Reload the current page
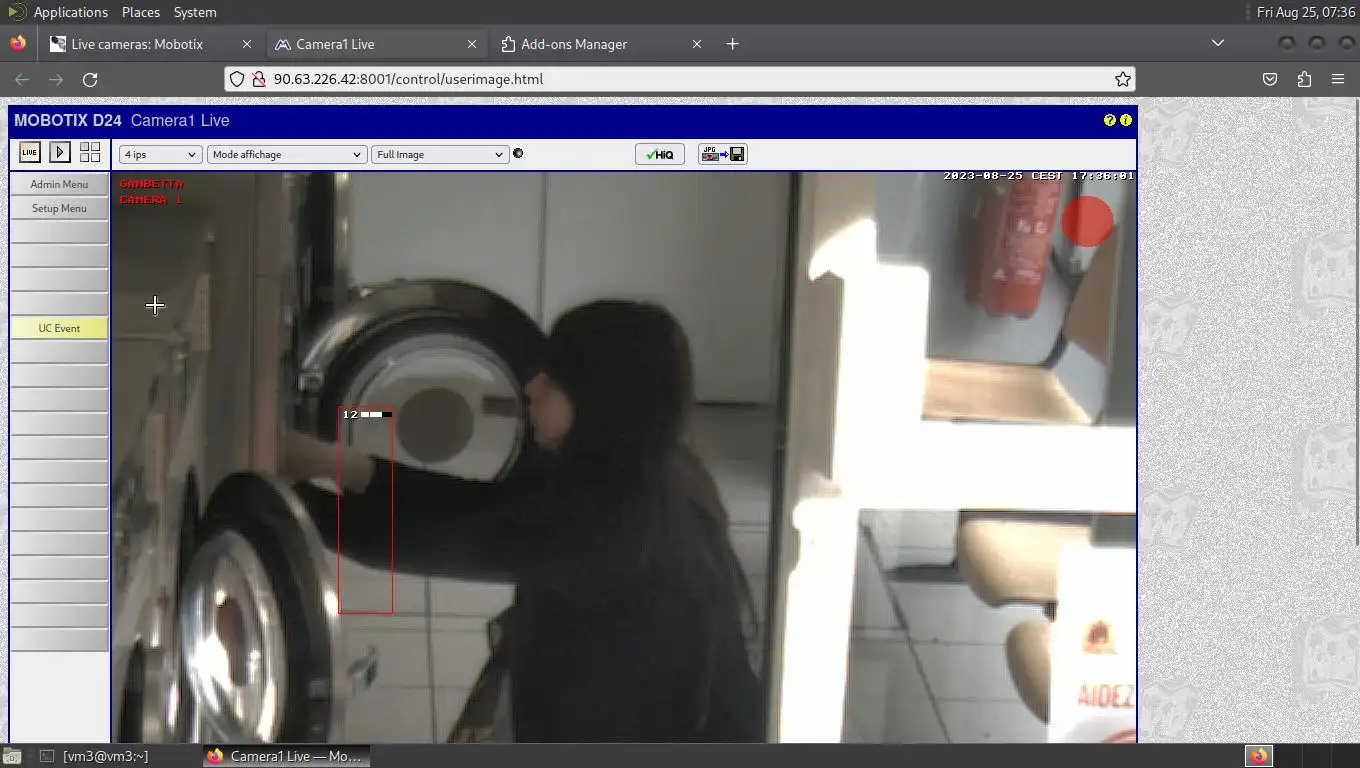 (x=90, y=79)
